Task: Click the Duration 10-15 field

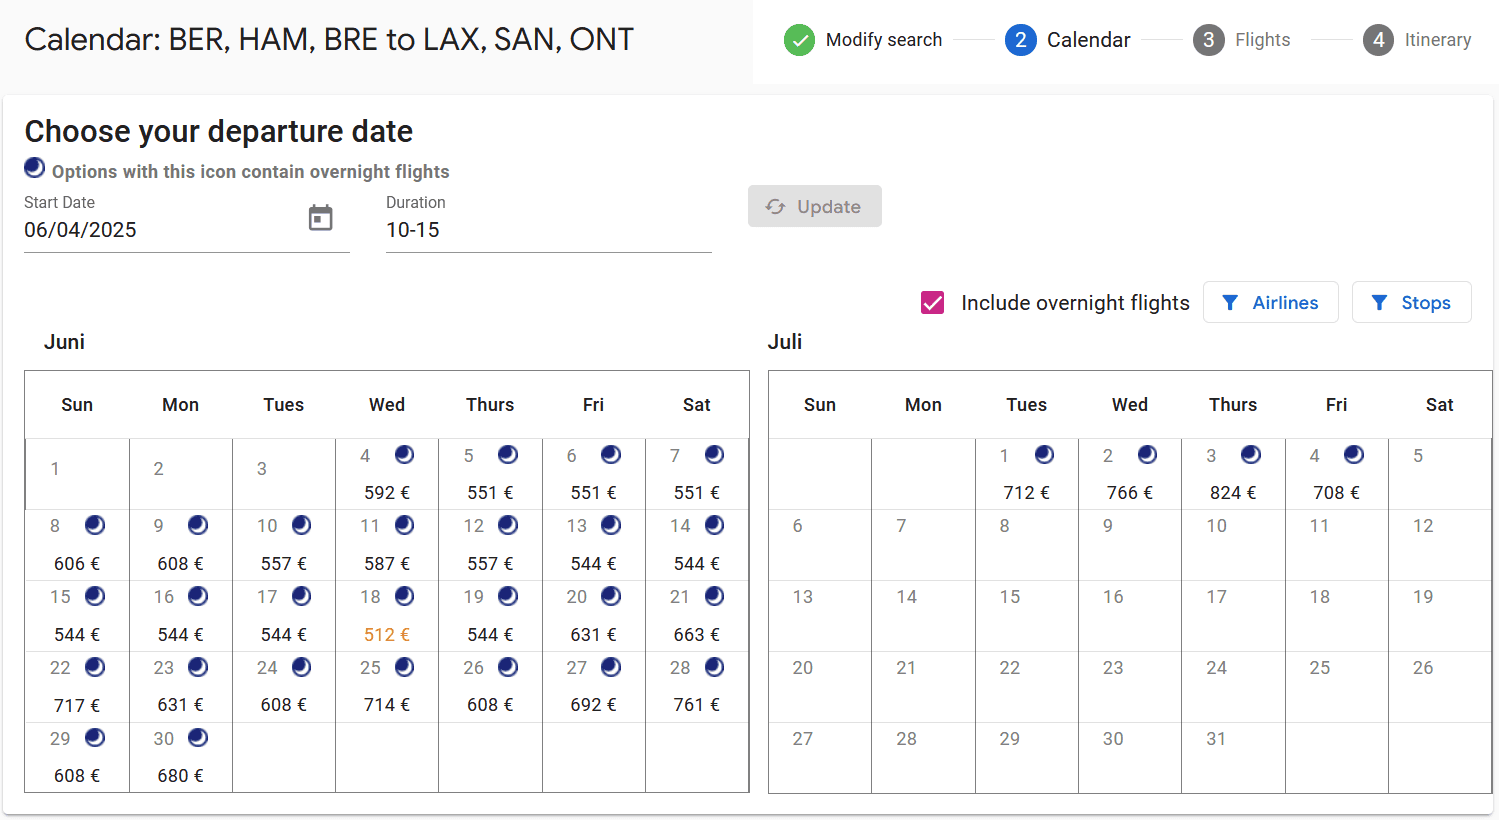Action: click(x=548, y=230)
